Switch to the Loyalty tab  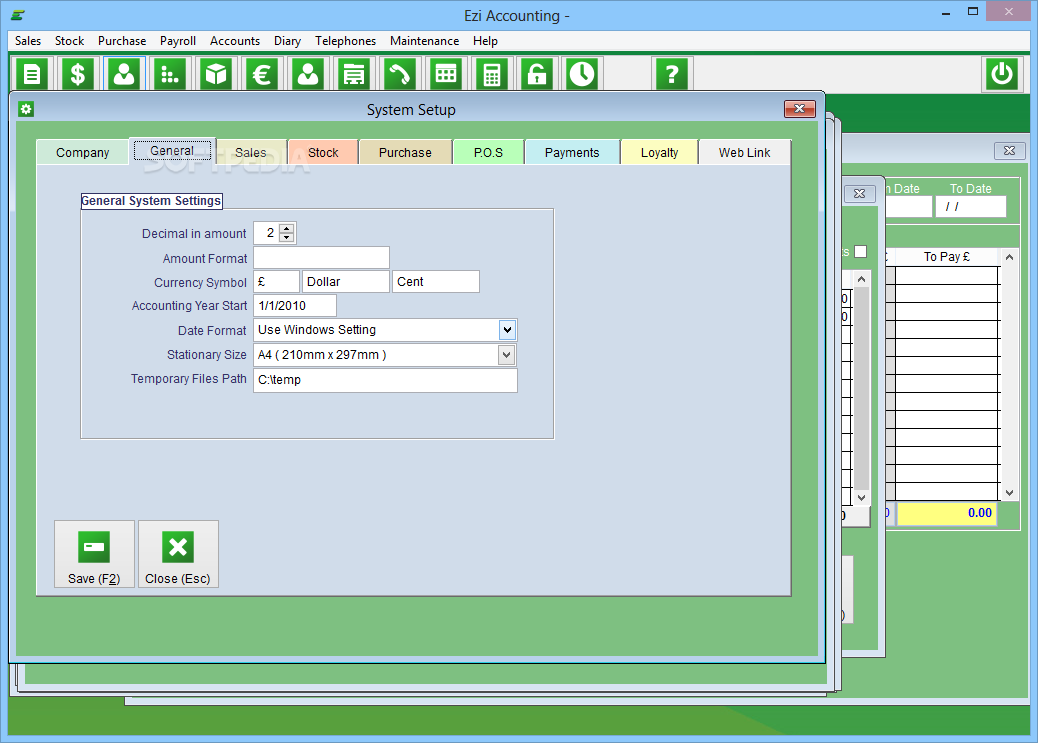click(659, 152)
